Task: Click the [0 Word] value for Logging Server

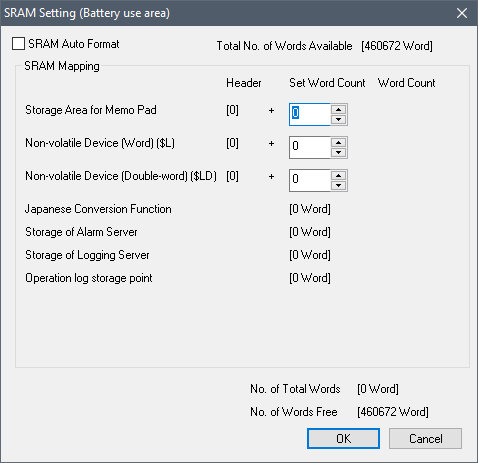Action: tap(310, 255)
